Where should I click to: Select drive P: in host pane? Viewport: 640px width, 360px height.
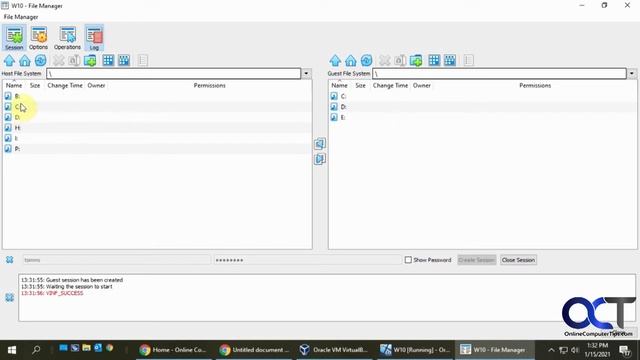pos(157,149)
